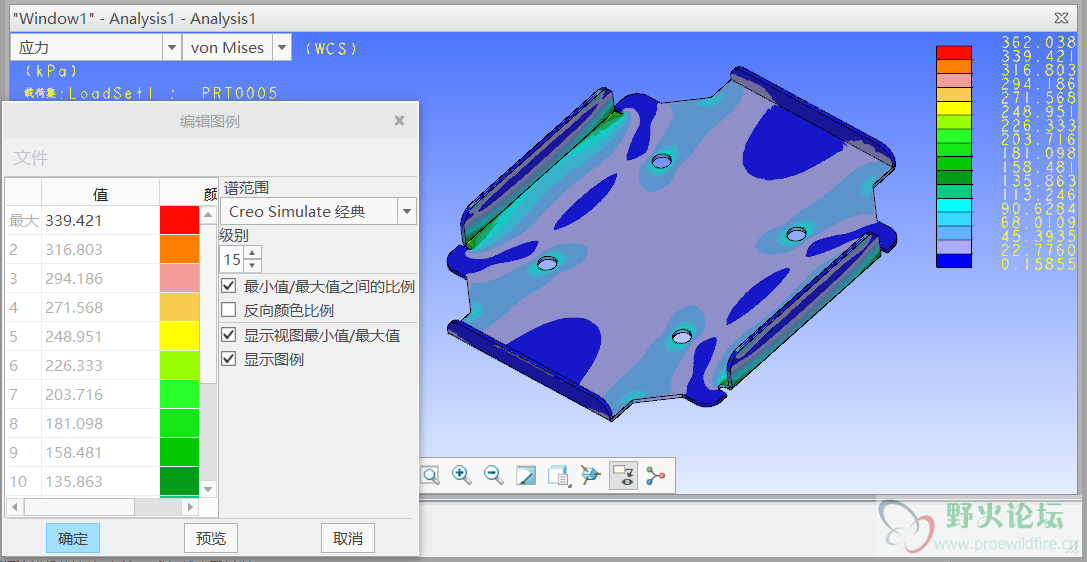Select the 248.951 cell in row 5
This screenshot has height=562, width=1087.
[x=101, y=337]
